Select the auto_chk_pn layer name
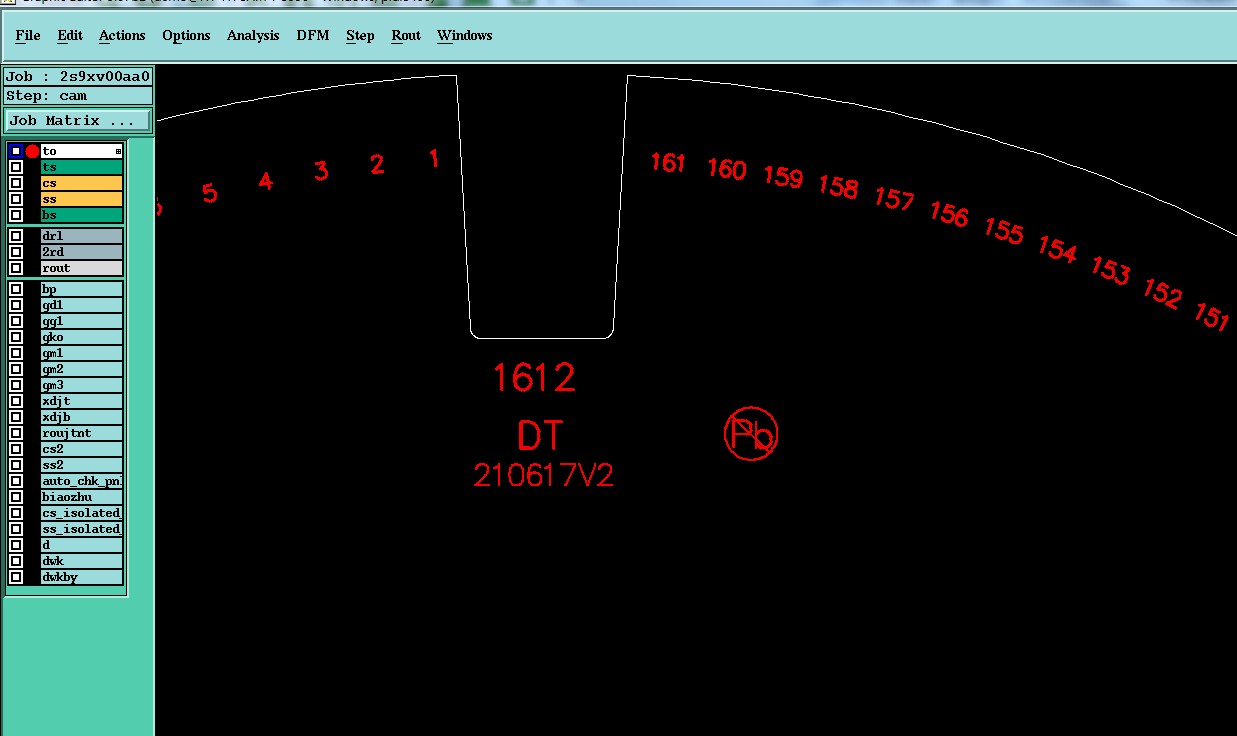 81,481
